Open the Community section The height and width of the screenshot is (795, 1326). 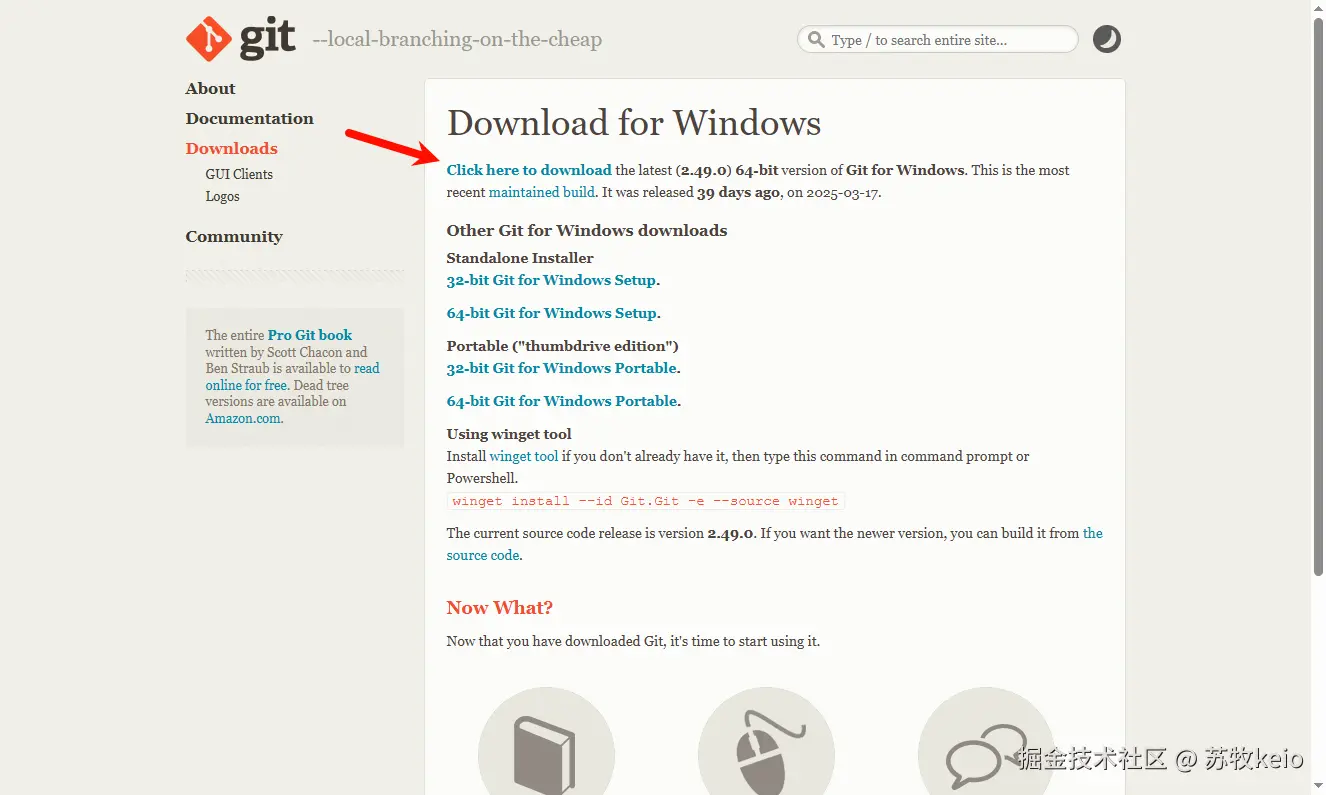coord(234,237)
